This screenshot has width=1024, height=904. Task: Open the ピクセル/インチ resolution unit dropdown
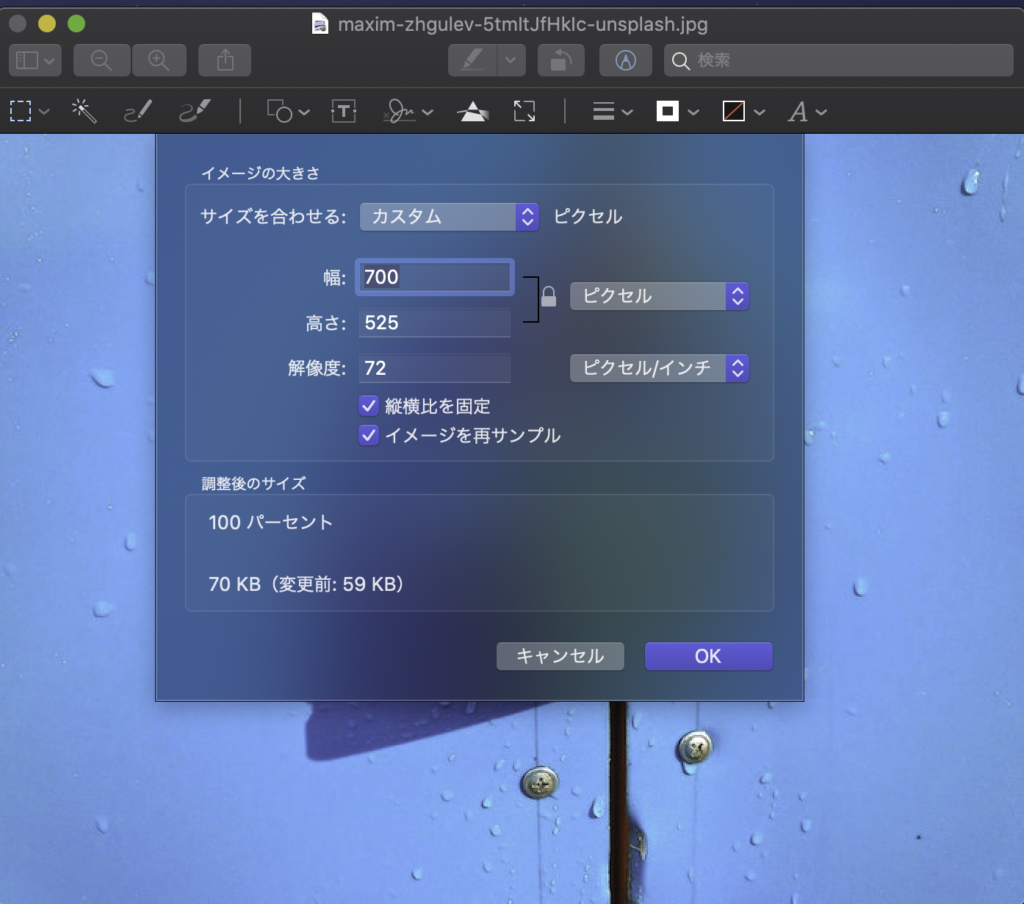click(x=660, y=368)
